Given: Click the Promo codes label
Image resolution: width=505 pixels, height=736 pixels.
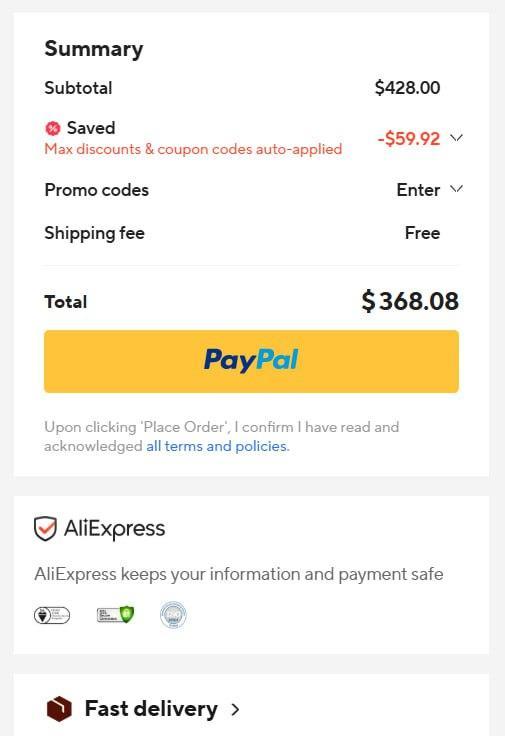Looking at the screenshot, I should click(x=97, y=190).
